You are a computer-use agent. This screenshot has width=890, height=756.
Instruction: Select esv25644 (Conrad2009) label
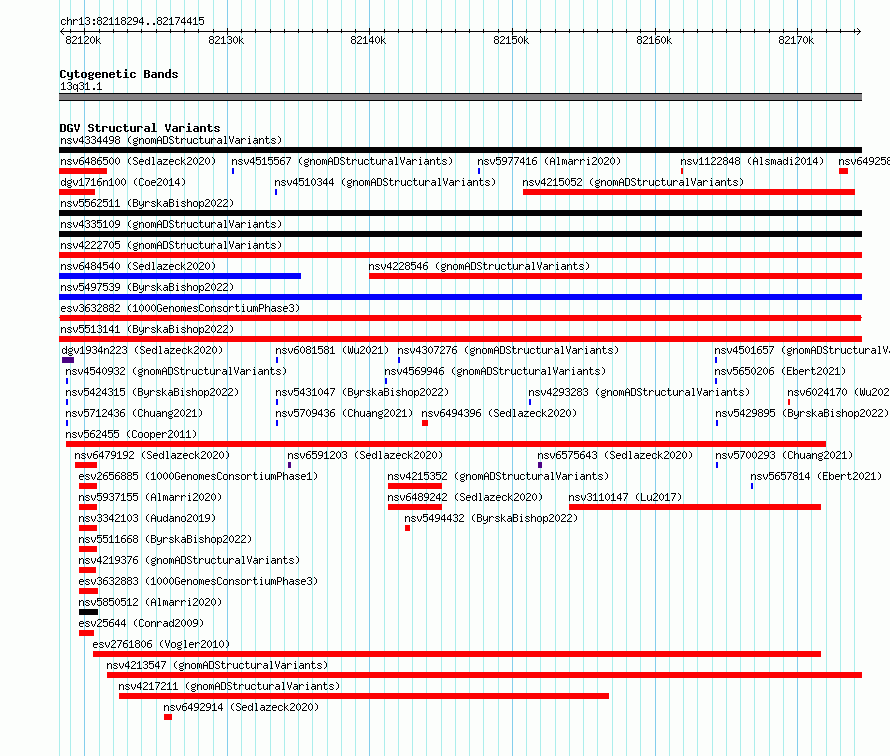141,623
